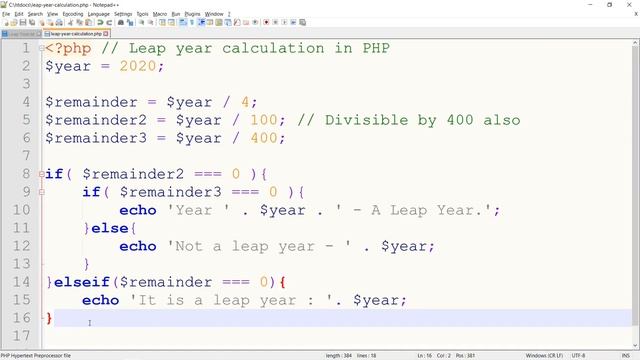Screen dimensions: 640x360
Task: Collapse the if block fold at line 8
Action: 42,174
